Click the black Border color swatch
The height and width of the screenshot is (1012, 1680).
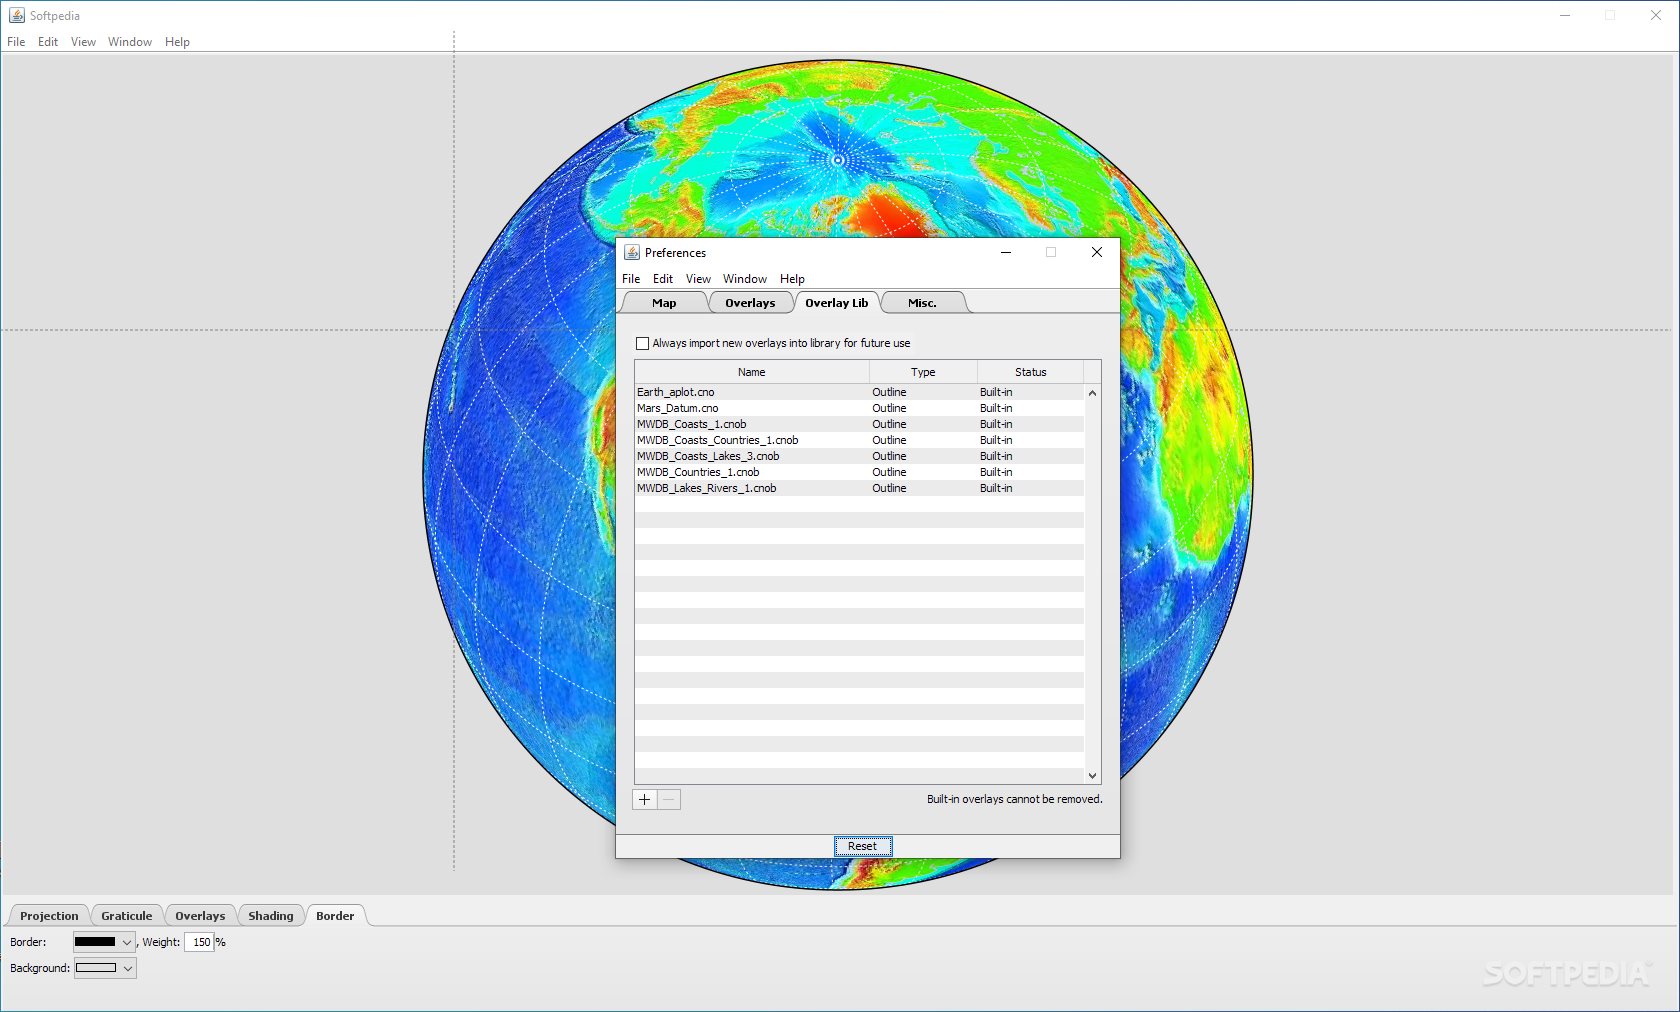[x=96, y=942]
